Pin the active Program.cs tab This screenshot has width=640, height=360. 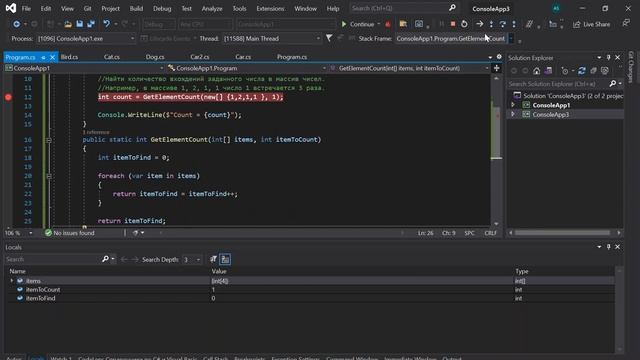pos(43,58)
